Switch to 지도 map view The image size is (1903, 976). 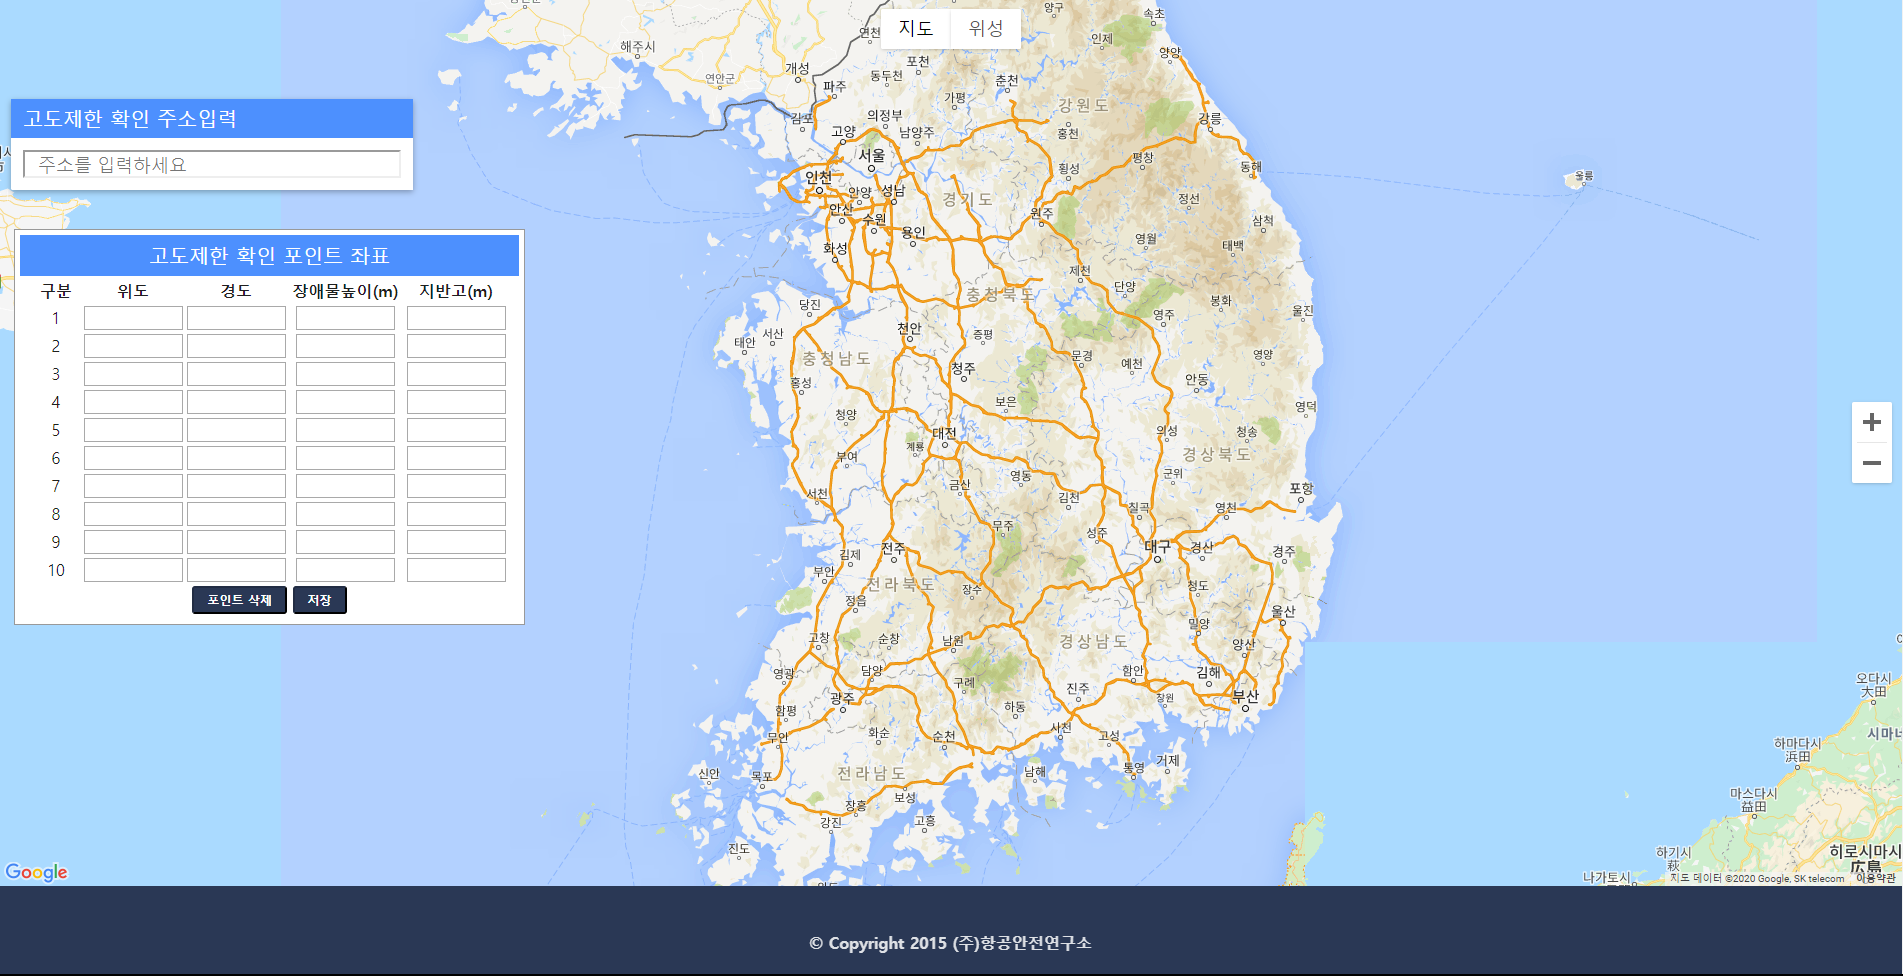pyautogui.click(x=915, y=29)
